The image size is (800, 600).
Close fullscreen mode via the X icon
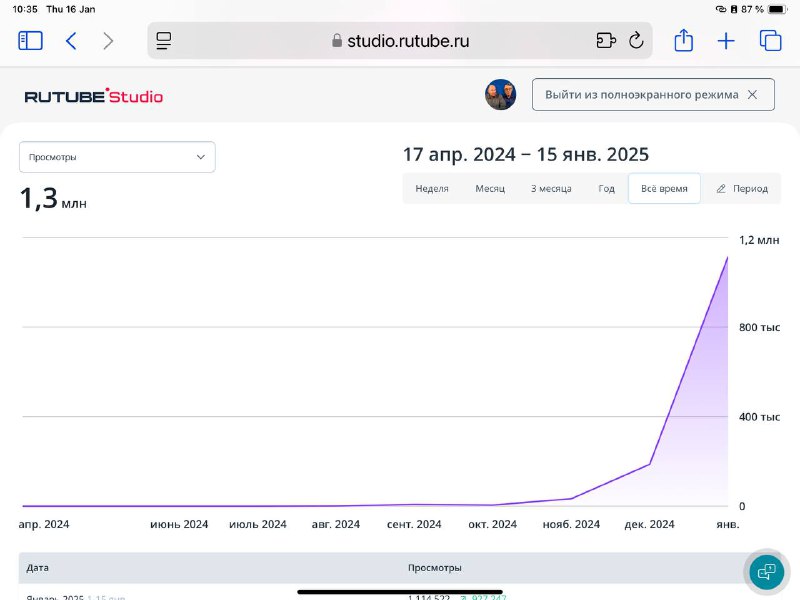tap(752, 94)
